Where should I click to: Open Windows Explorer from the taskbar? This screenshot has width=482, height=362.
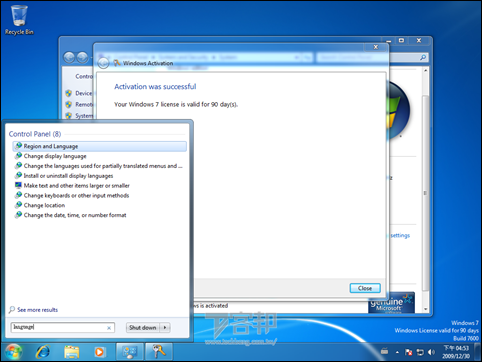[x=71, y=352]
